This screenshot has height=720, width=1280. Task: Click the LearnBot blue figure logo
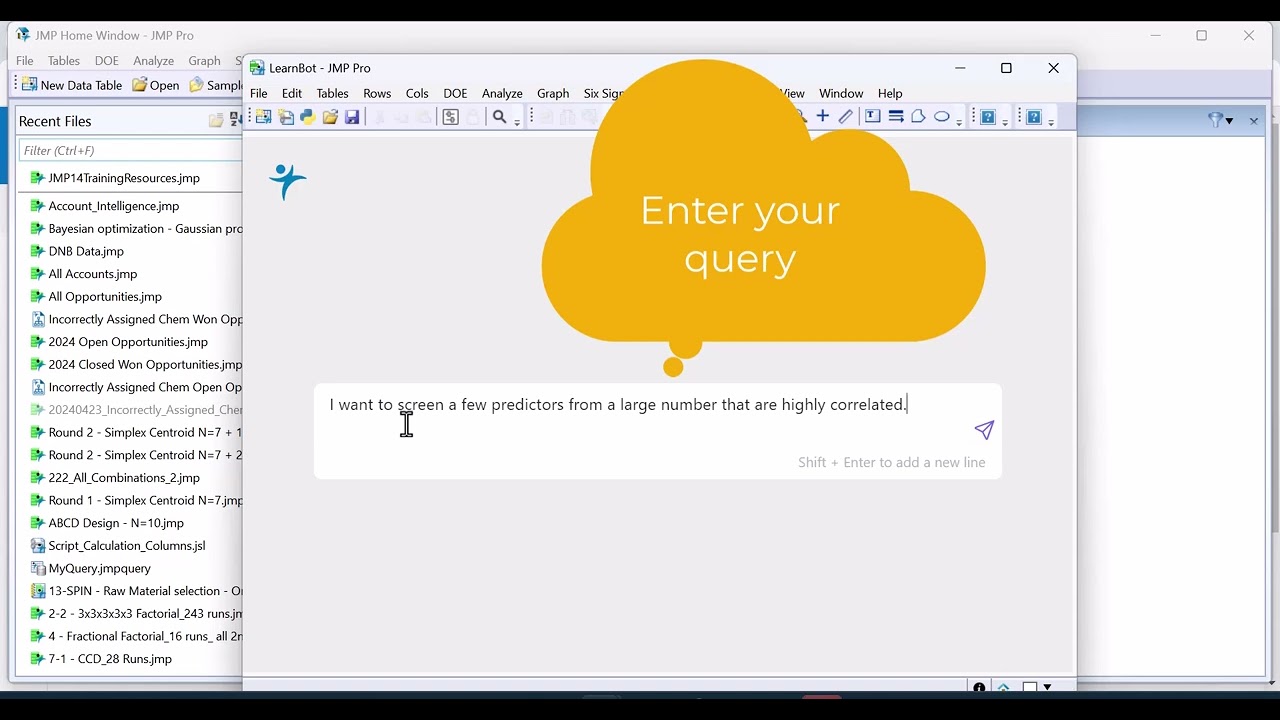point(288,182)
